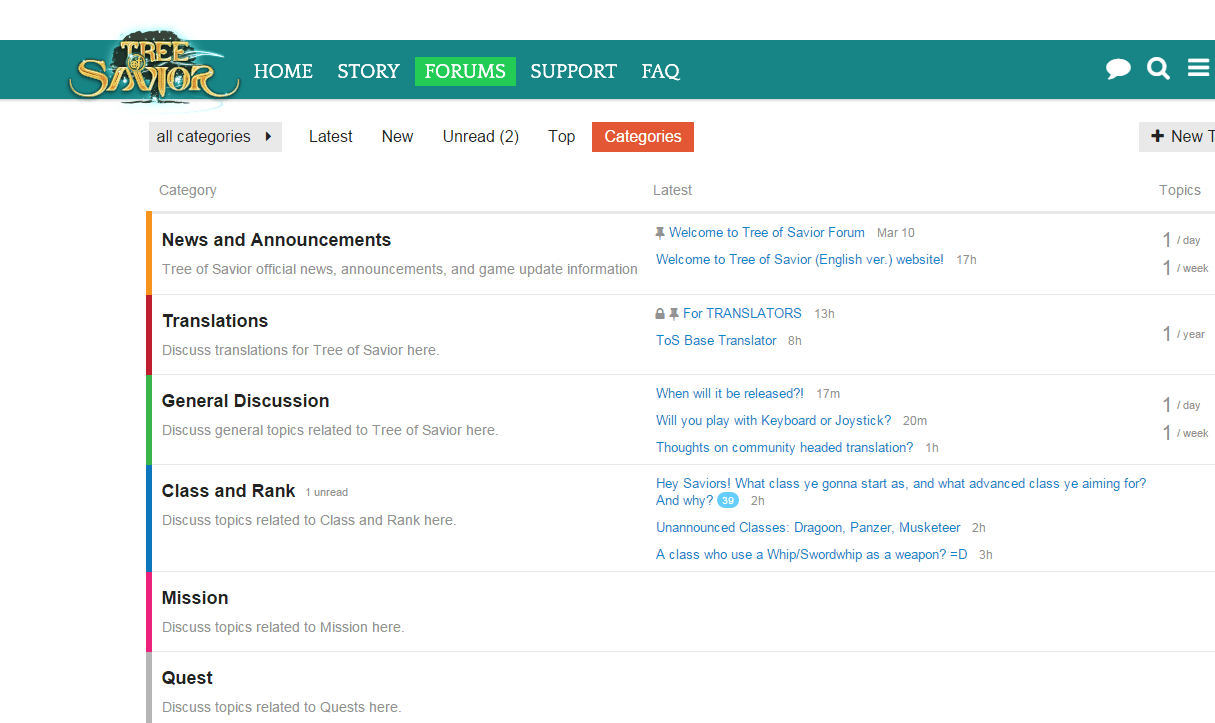Go to the STORY menu item
This screenshot has height=723, width=1215.
368,71
